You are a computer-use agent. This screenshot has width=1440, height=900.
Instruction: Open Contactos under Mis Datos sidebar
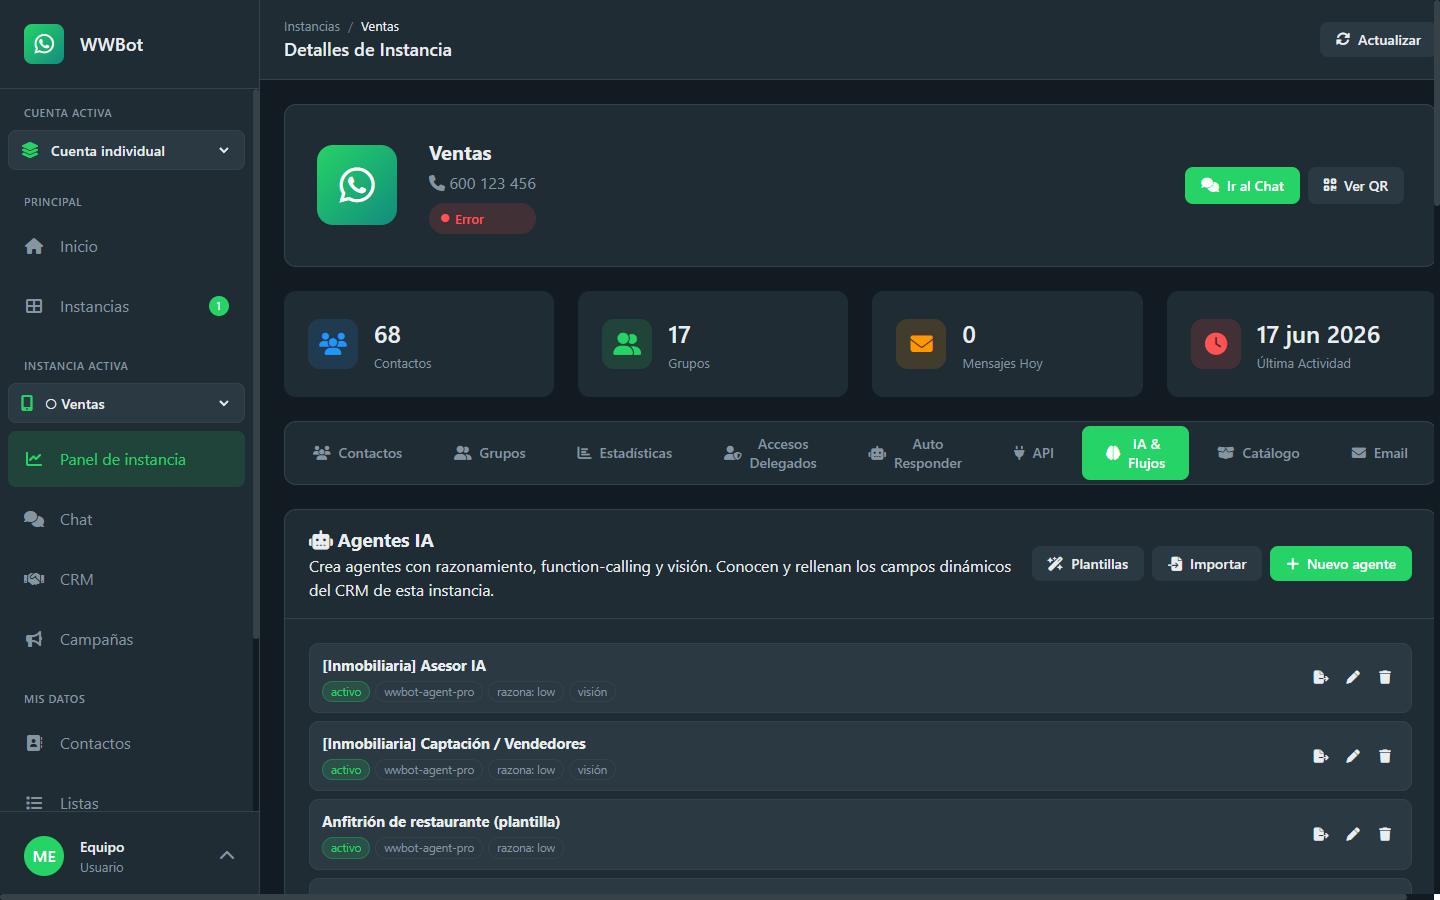126,743
